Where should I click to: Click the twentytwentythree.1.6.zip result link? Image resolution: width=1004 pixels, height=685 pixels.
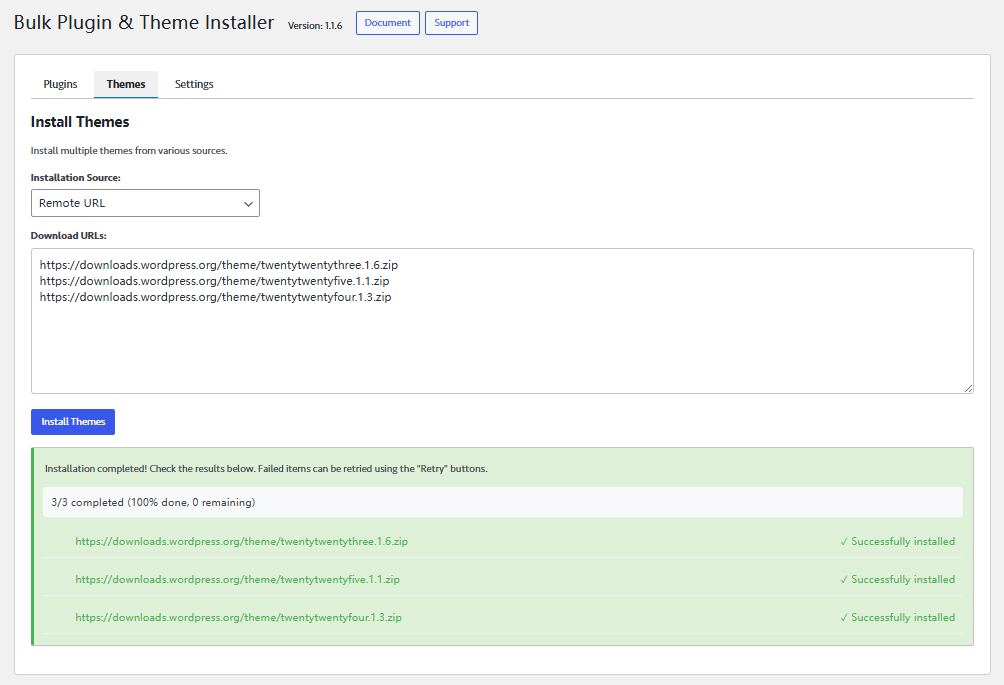point(241,542)
